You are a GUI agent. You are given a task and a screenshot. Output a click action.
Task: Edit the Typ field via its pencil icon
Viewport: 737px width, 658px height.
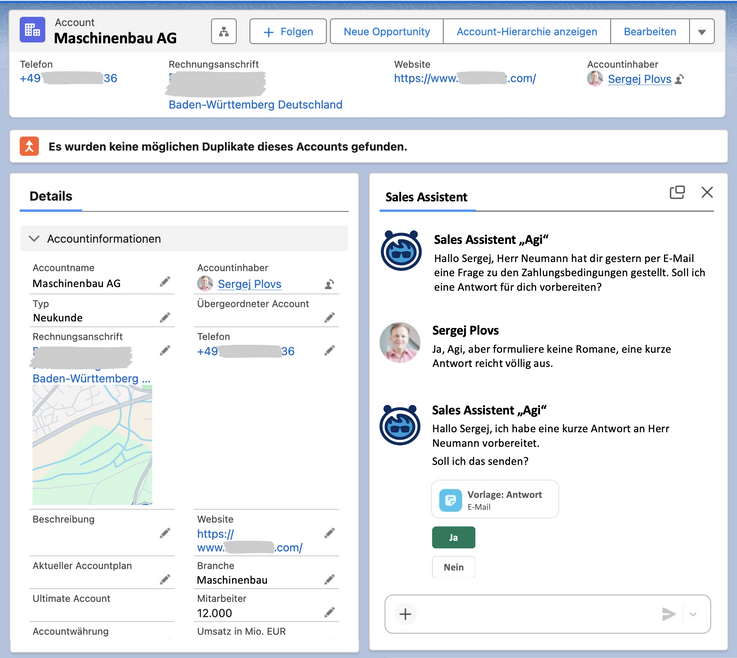pos(165,317)
